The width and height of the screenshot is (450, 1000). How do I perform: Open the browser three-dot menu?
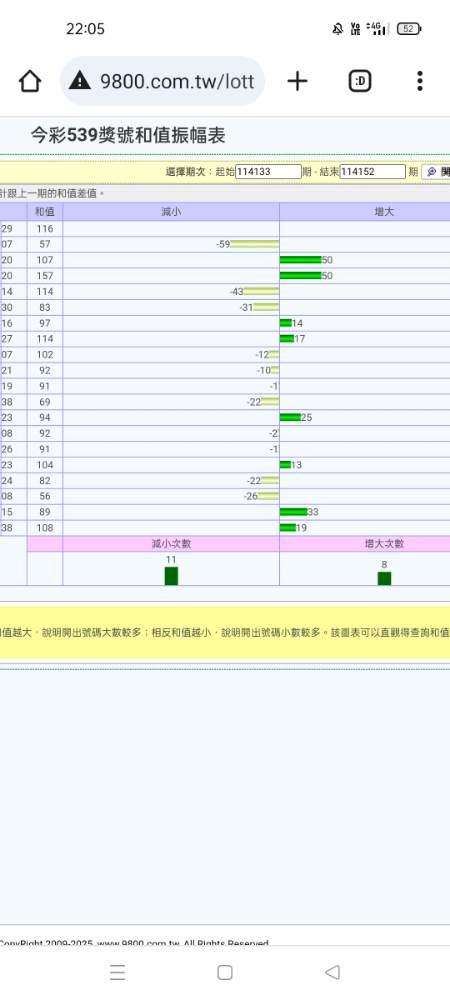[419, 81]
